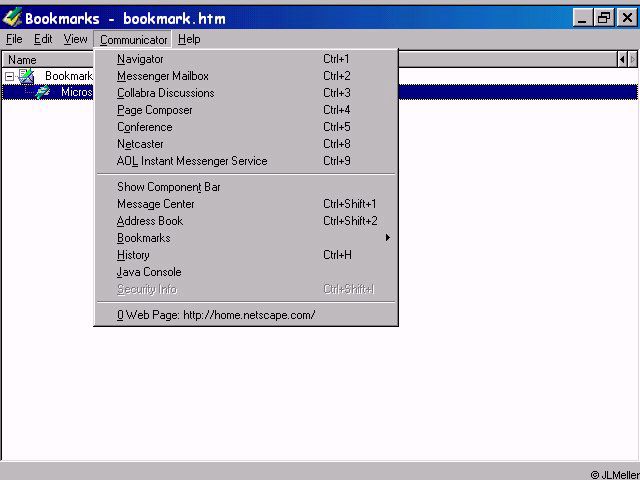Viewport: 640px width, 480px height.
Task: Choose Navigator from the Communicator menu
Action: coord(246,59)
